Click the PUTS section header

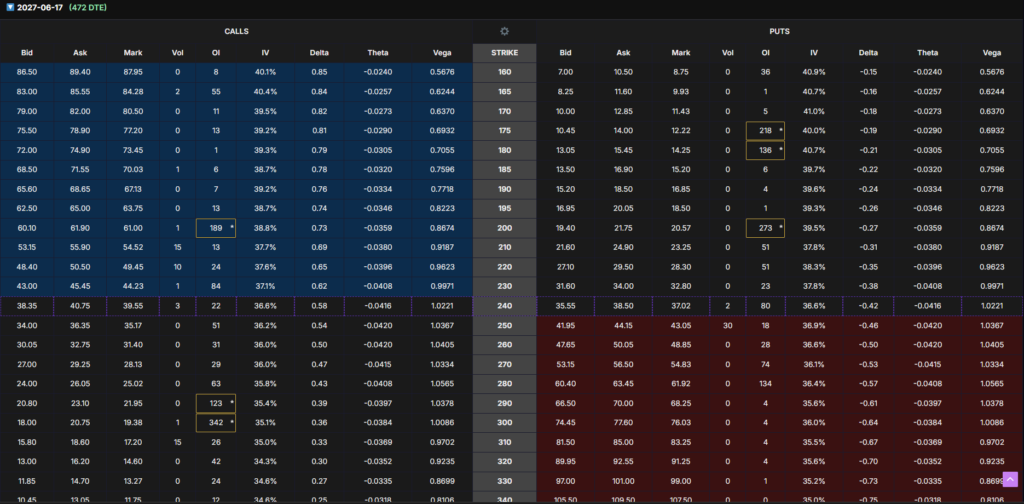[779, 32]
